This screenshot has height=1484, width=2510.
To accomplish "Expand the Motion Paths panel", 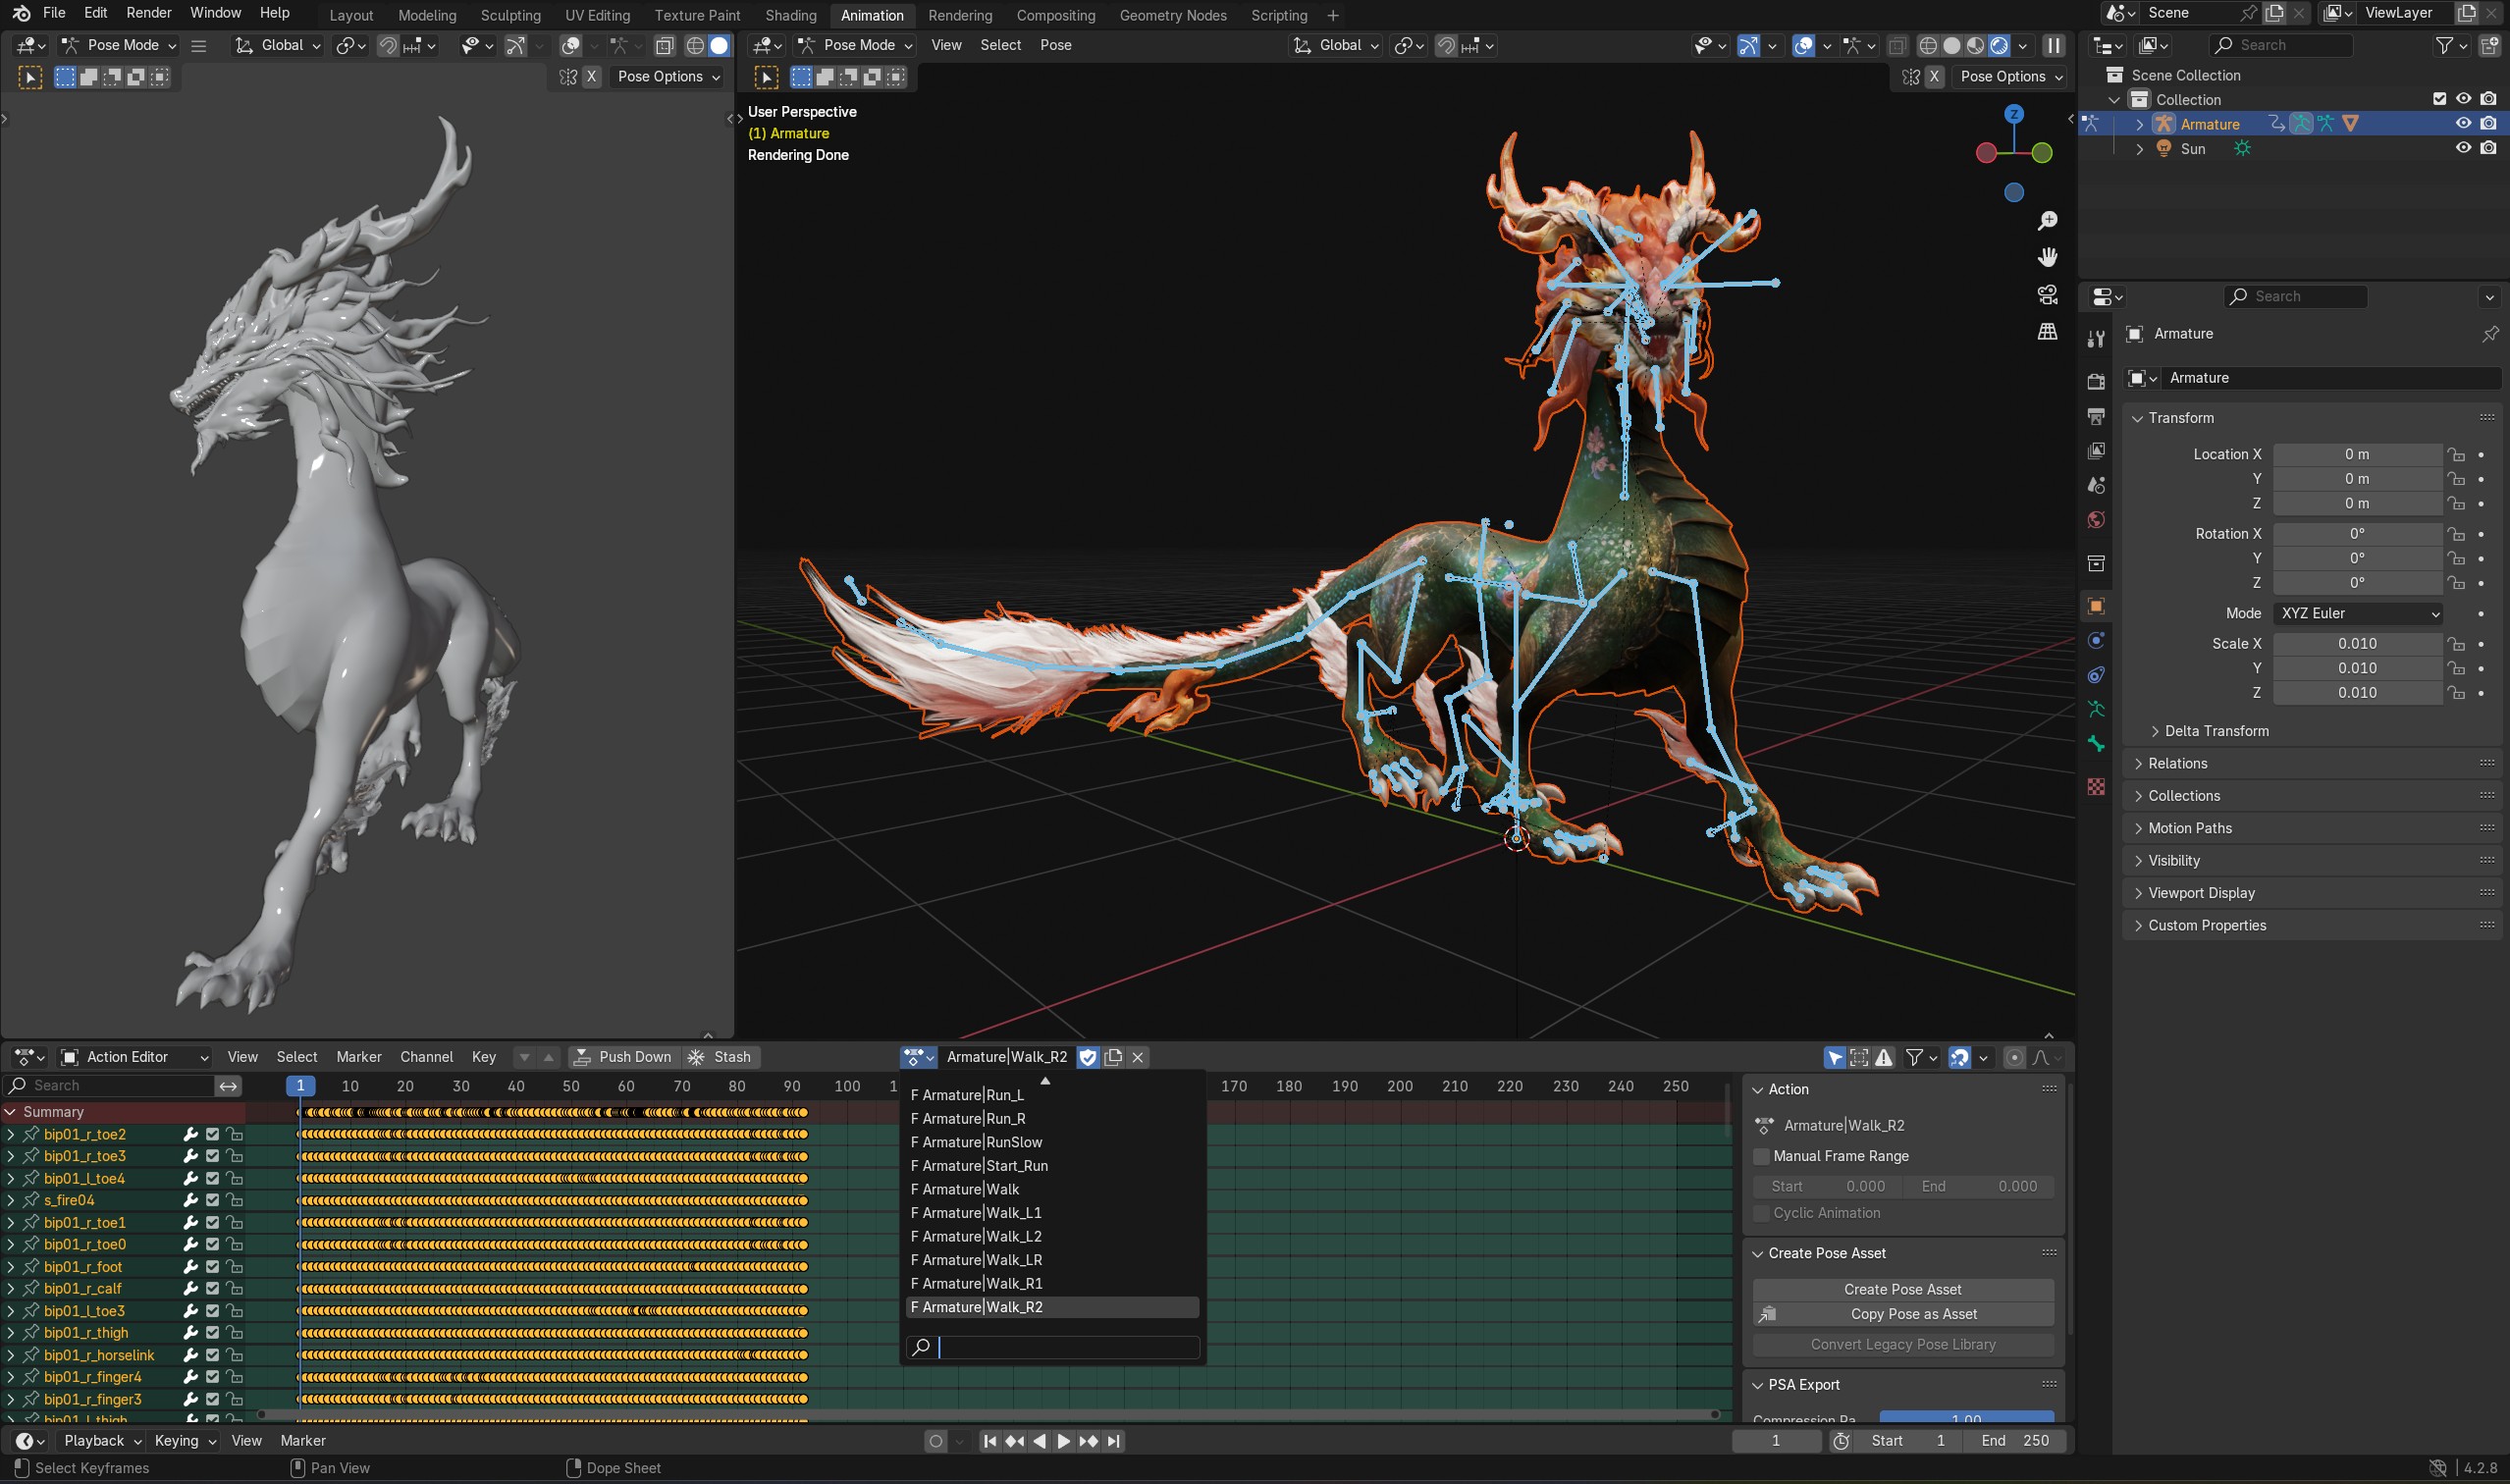I will [x=2190, y=828].
